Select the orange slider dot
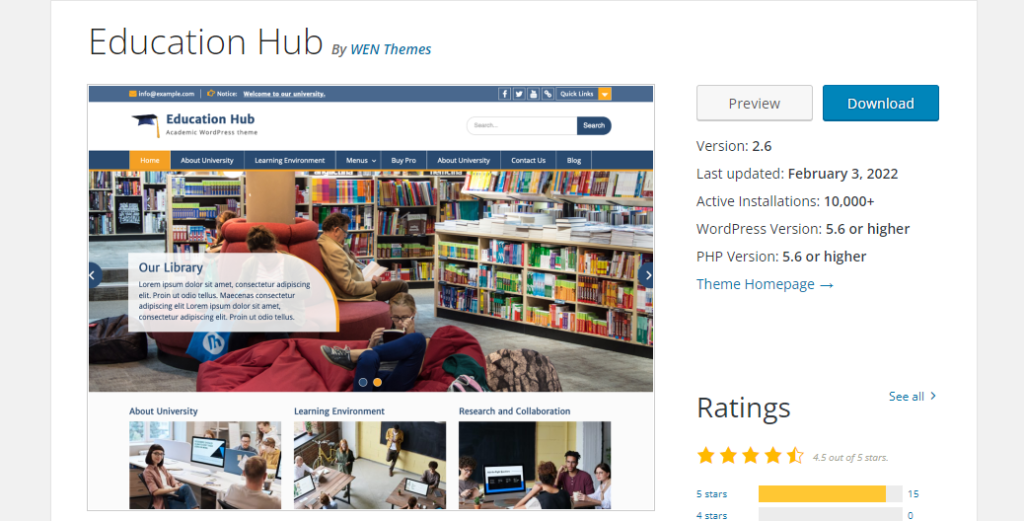The height and width of the screenshot is (521, 1024). coord(377,383)
